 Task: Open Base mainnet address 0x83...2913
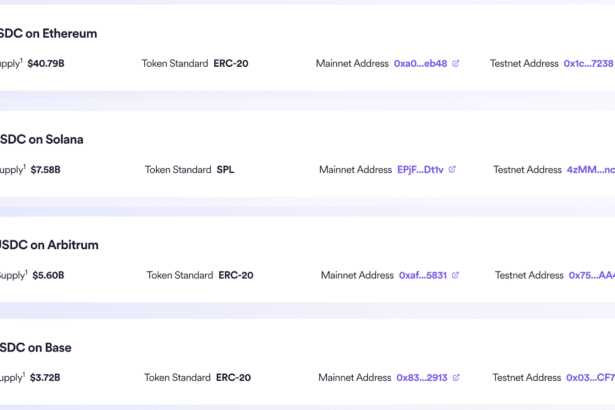click(421, 378)
